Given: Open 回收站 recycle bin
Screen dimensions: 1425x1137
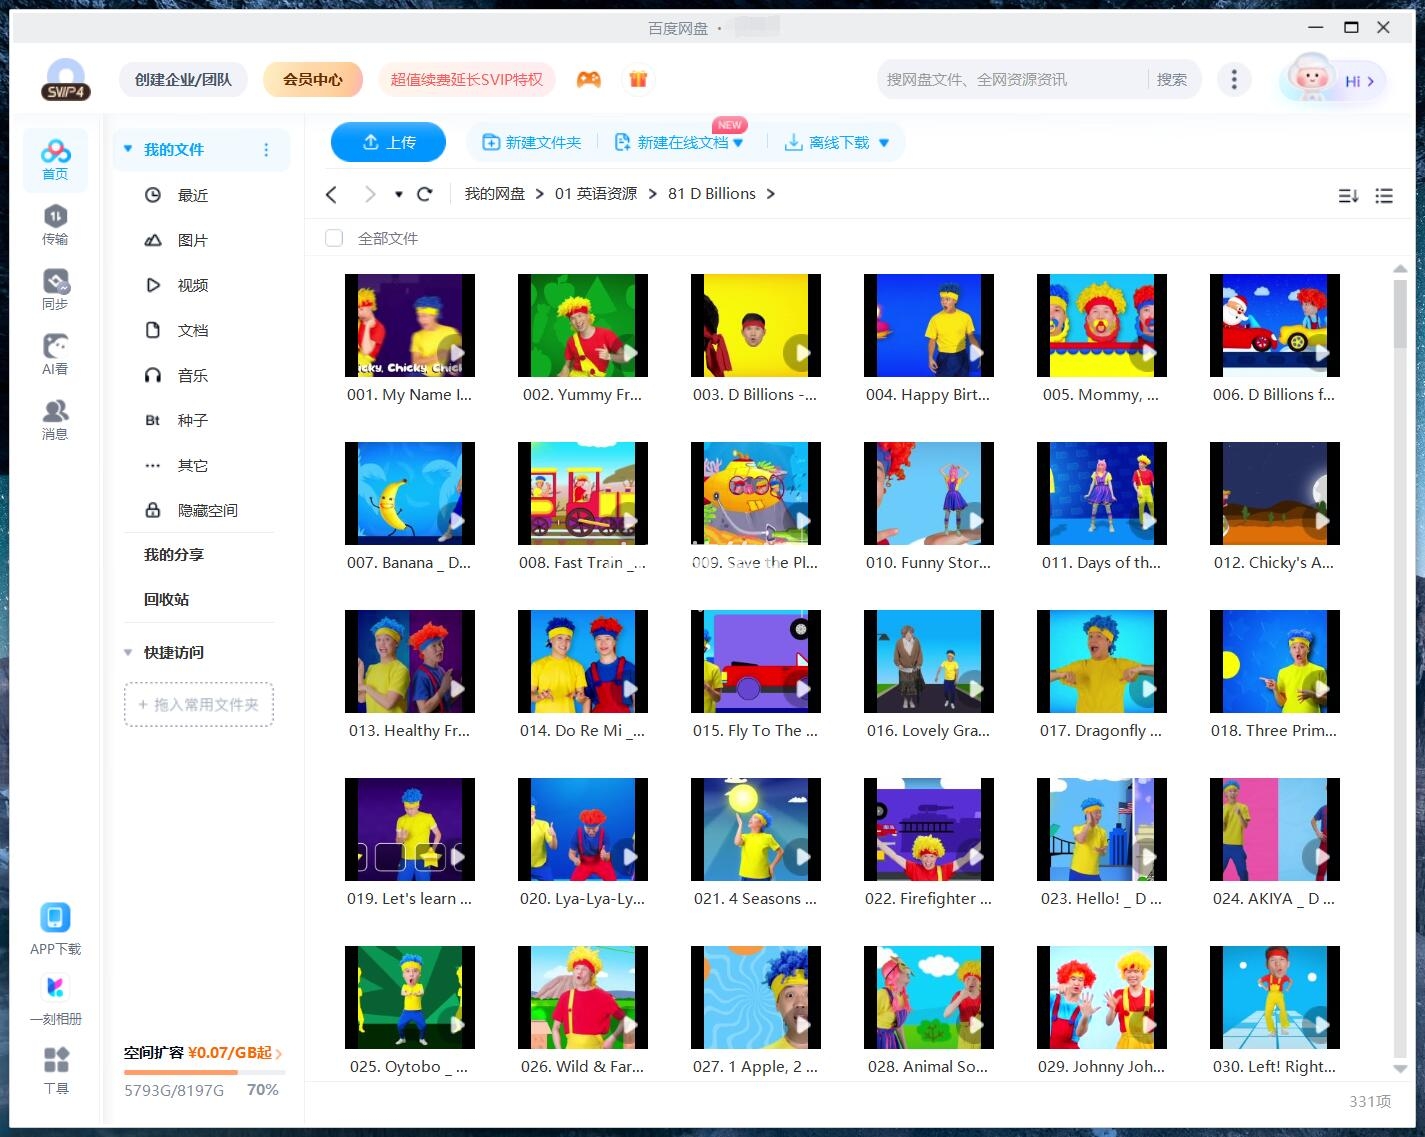Looking at the screenshot, I should [166, 599].
